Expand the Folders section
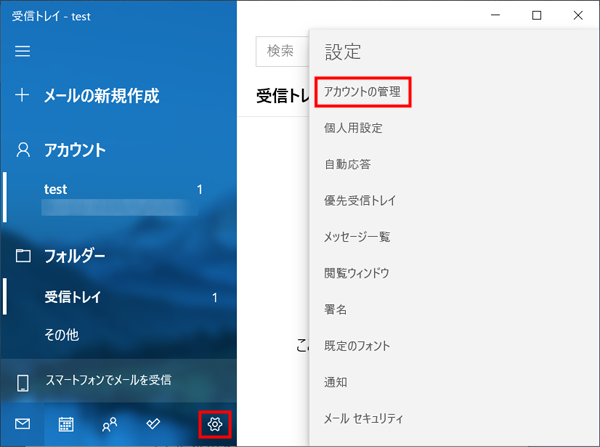Screen dimensions: 600x447 [x=75, y=255]
